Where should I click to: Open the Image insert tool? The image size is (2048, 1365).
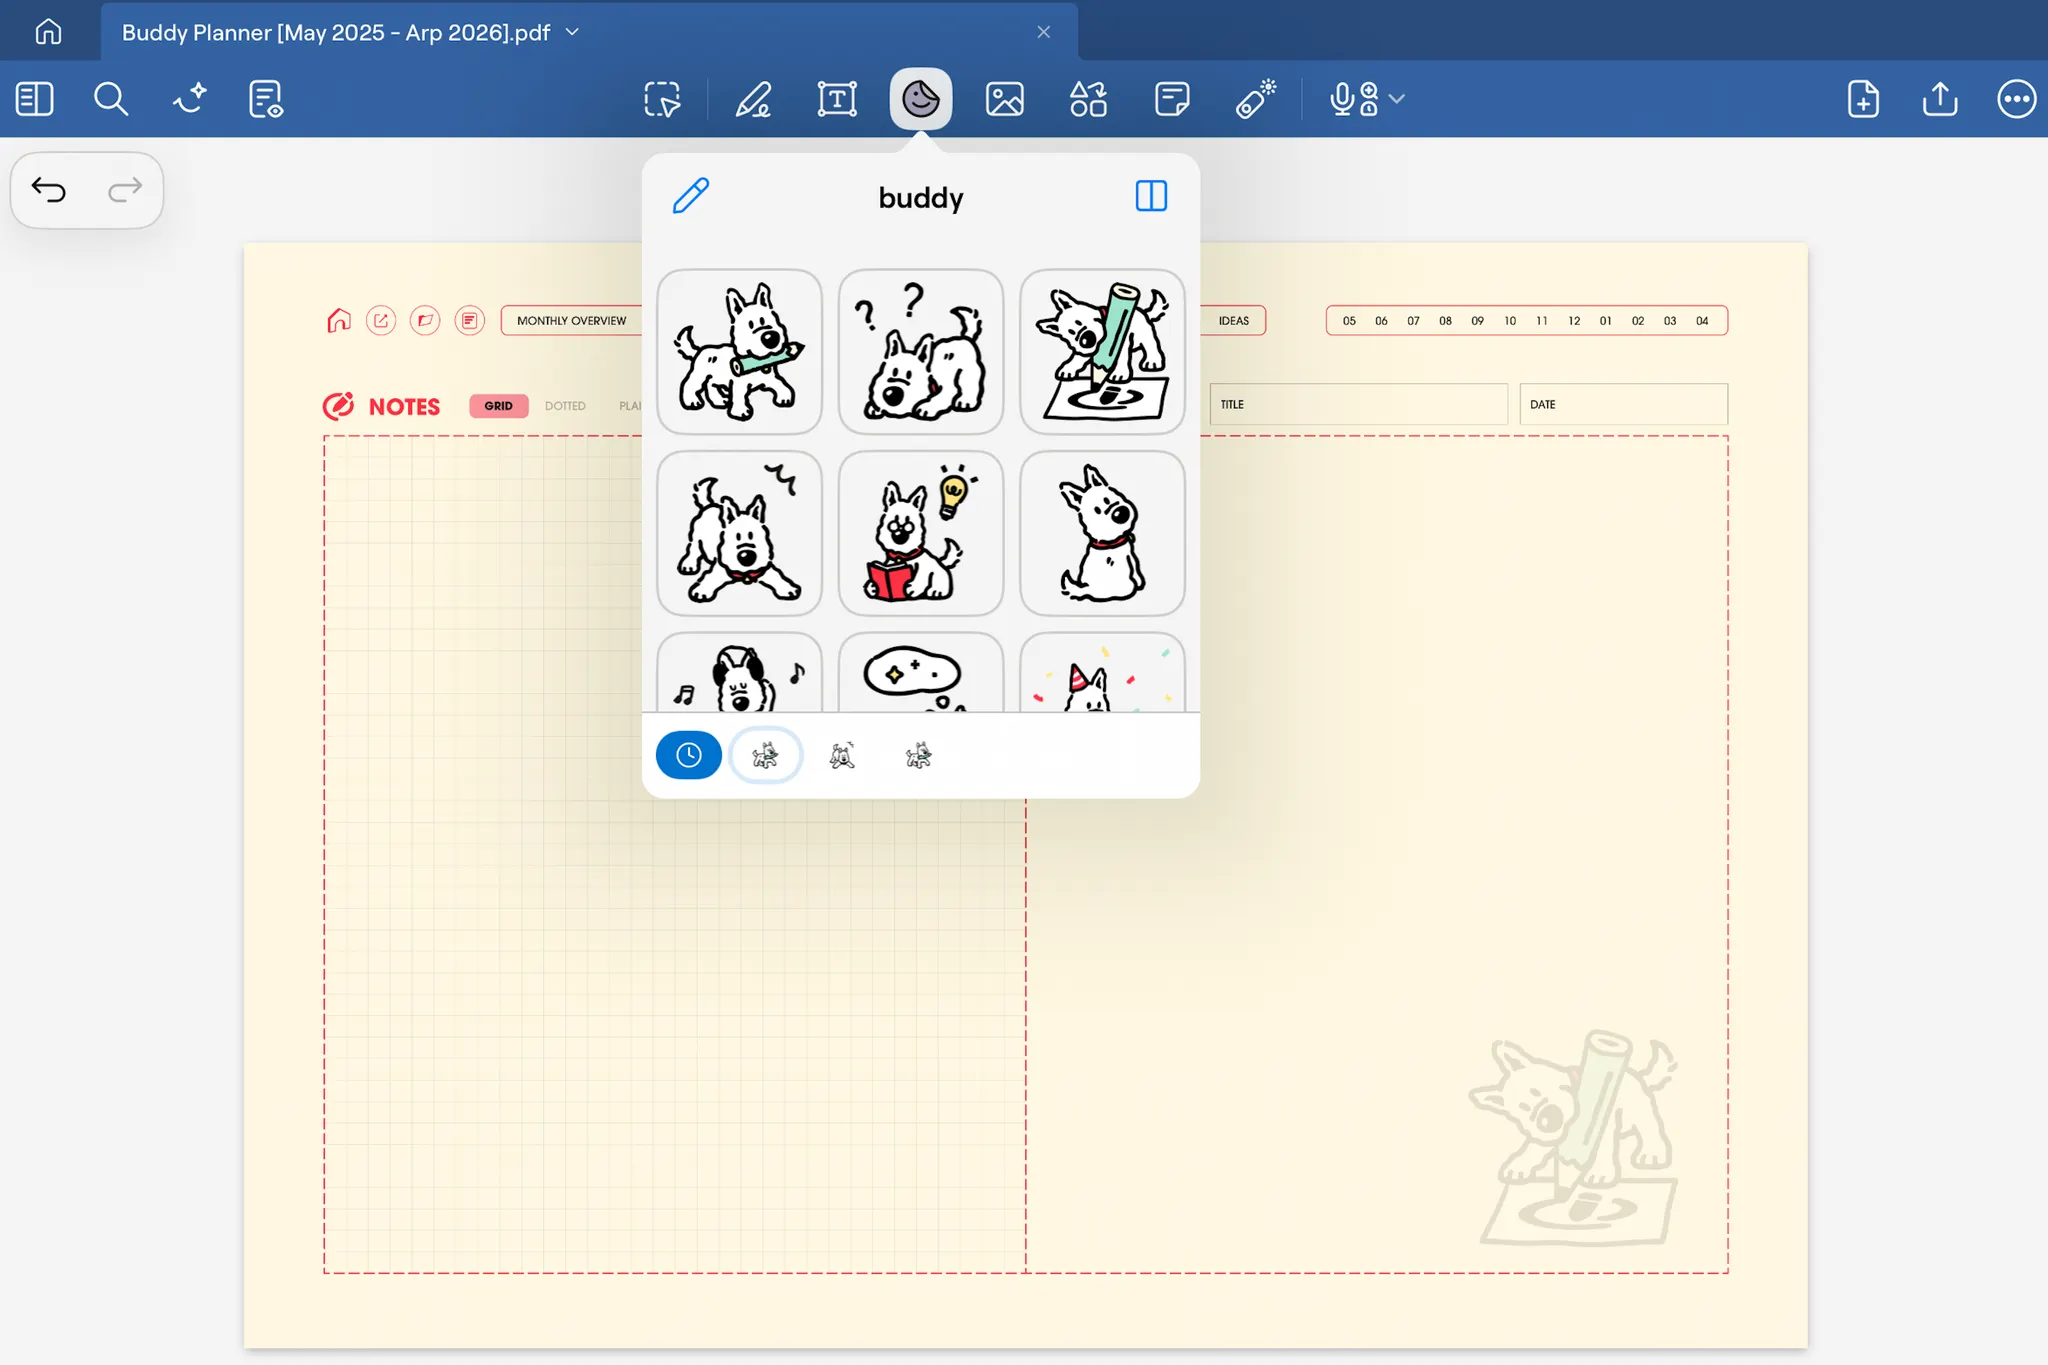point(1004,99)
